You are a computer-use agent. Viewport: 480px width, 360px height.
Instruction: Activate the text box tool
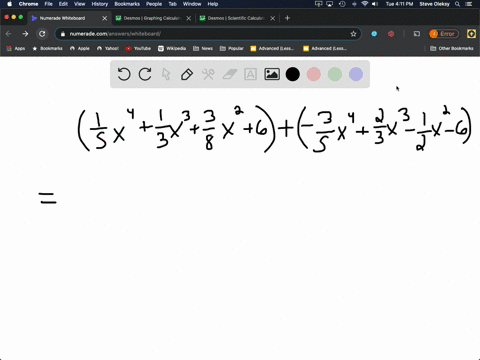click(x=250, y=74)
